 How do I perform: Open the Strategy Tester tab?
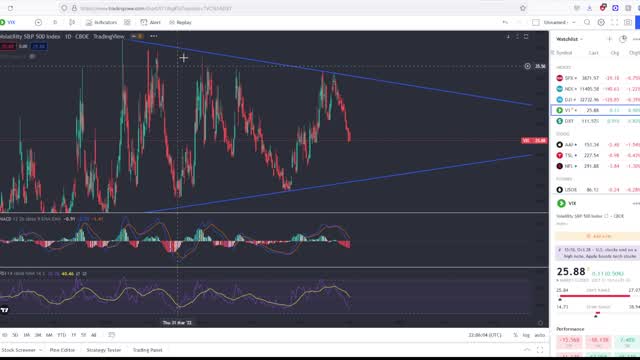(104, 350)
